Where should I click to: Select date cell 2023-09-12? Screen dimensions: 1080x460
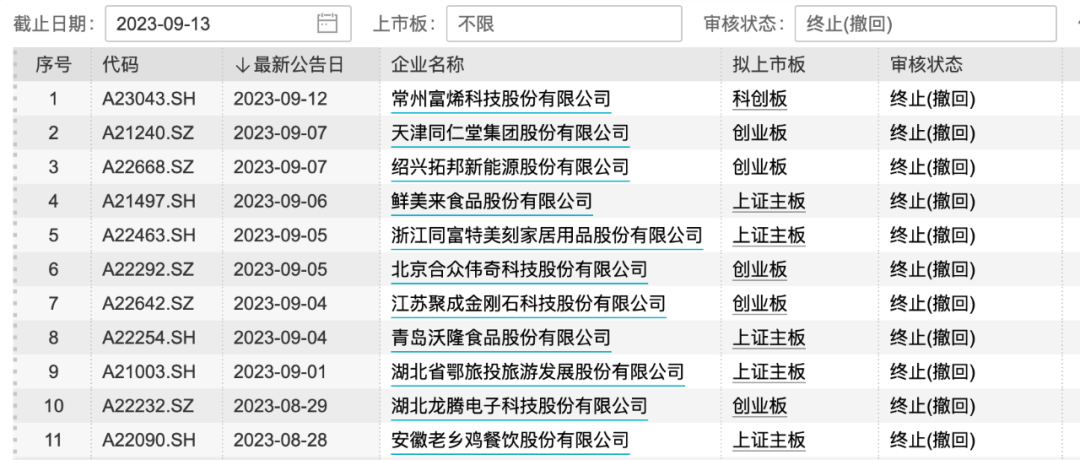coord(280,99)
